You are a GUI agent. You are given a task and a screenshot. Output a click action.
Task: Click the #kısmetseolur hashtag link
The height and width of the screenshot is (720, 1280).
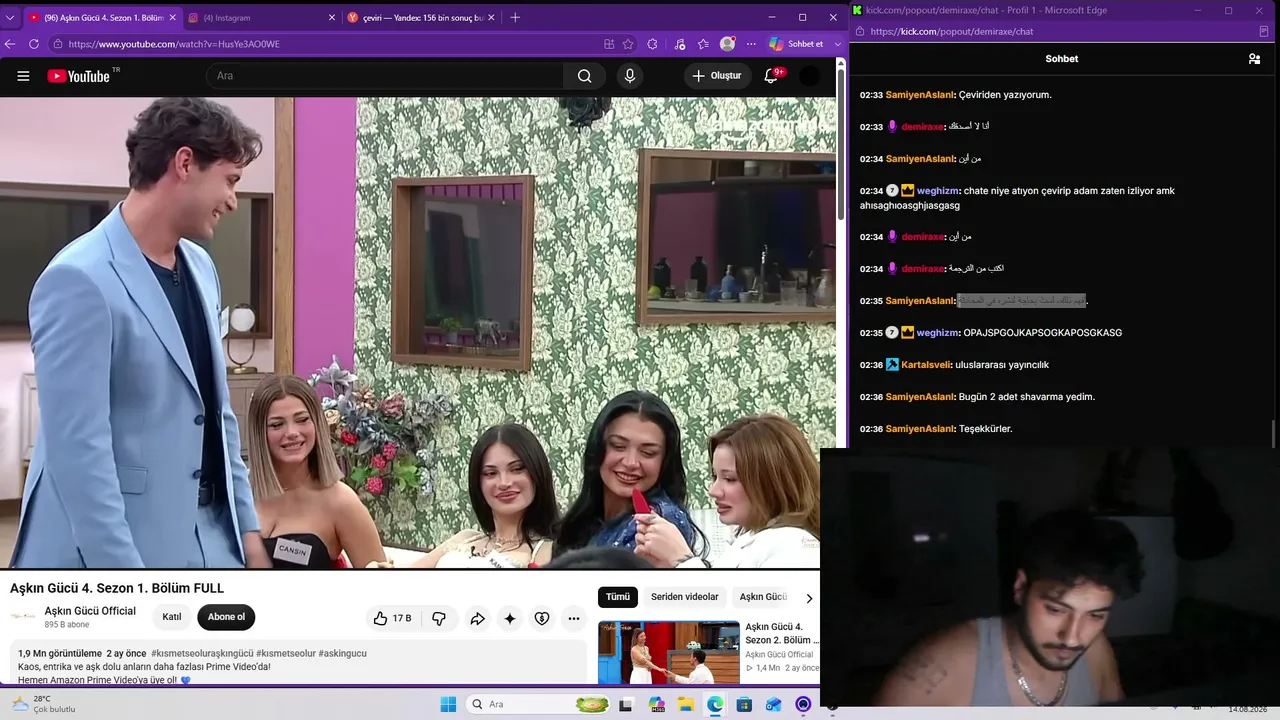[285, 653]
